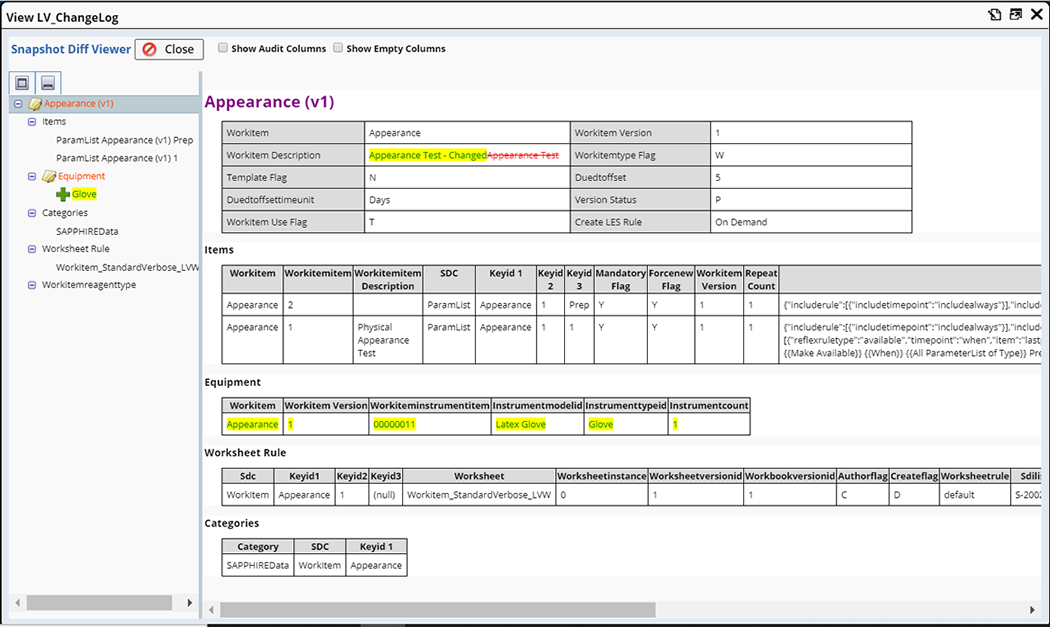
Task: Select ParamList Appearance (v1) Prep tree item
Action: [125, 140]
